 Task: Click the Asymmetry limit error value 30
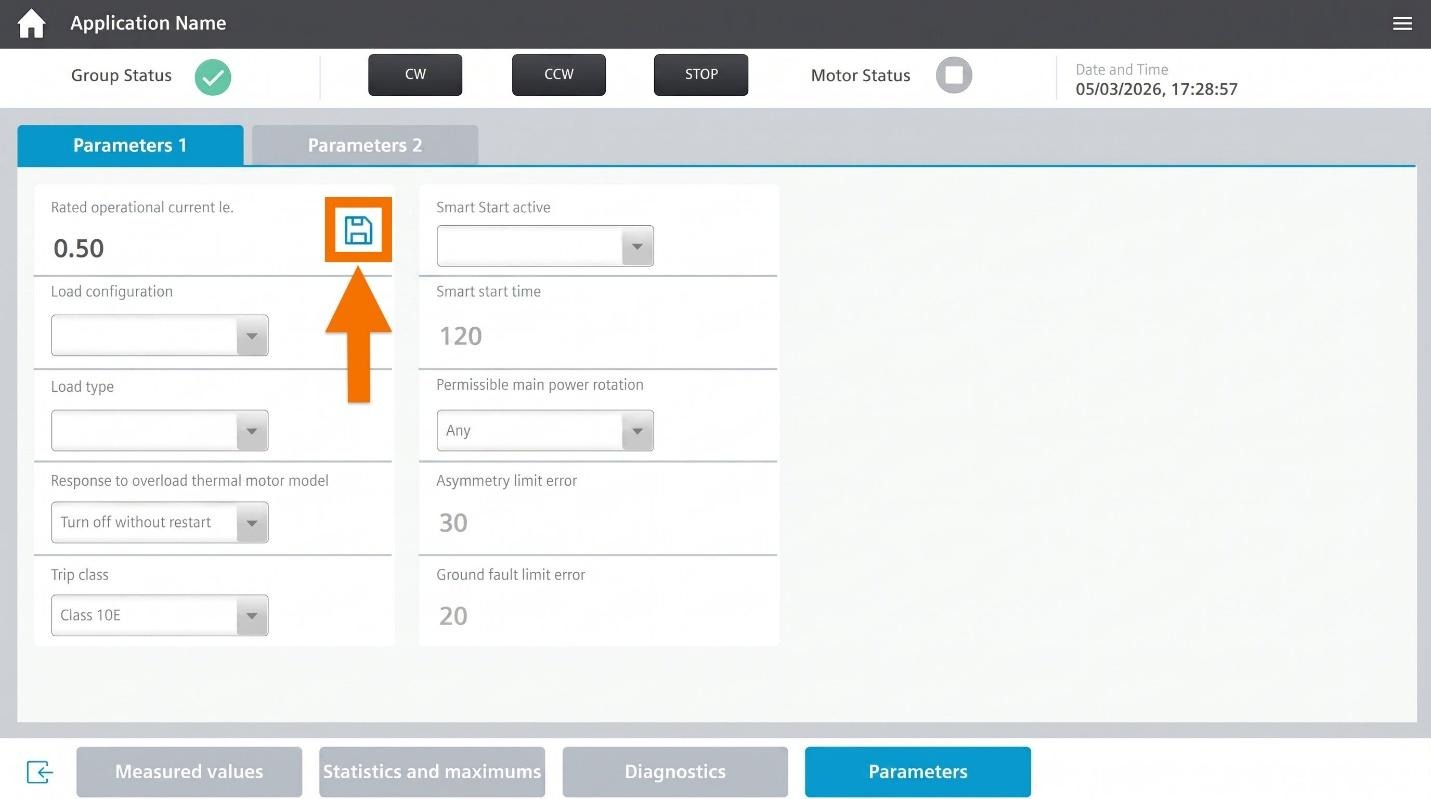453,523
